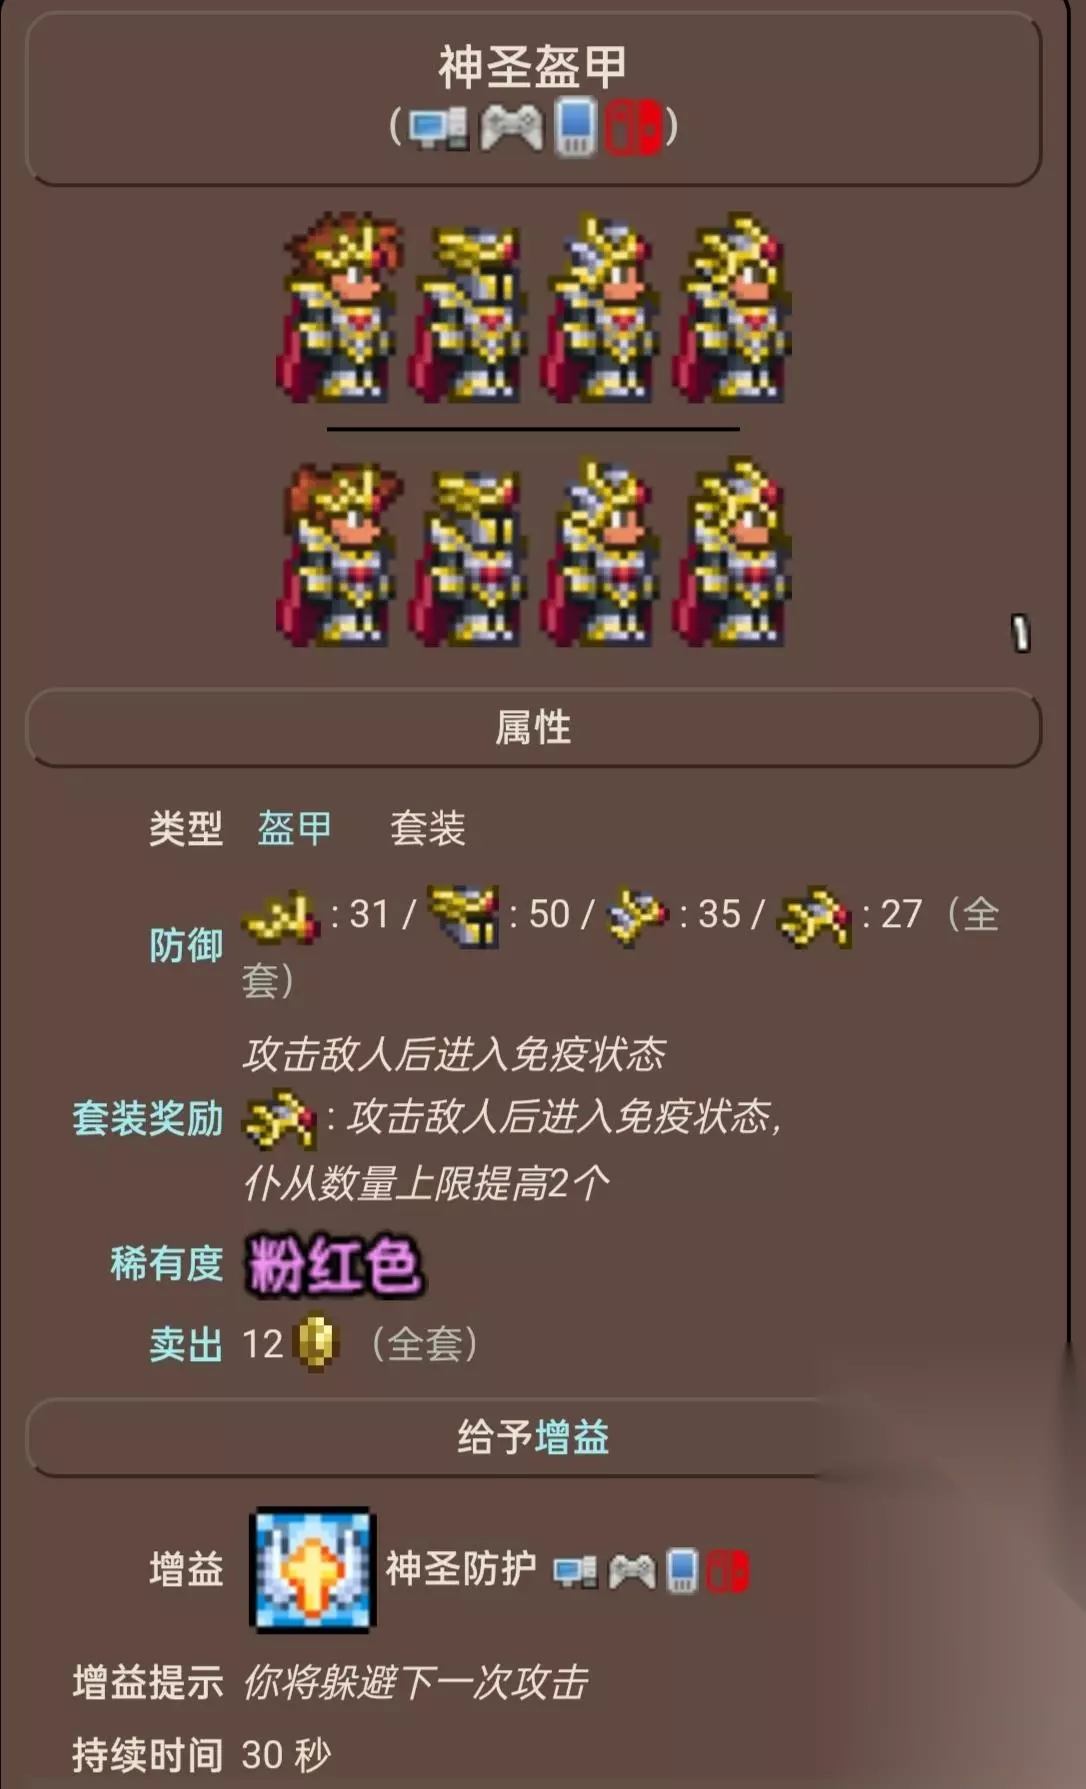Click the Hallowed Headgear icon with defense 35

[638, 916]
